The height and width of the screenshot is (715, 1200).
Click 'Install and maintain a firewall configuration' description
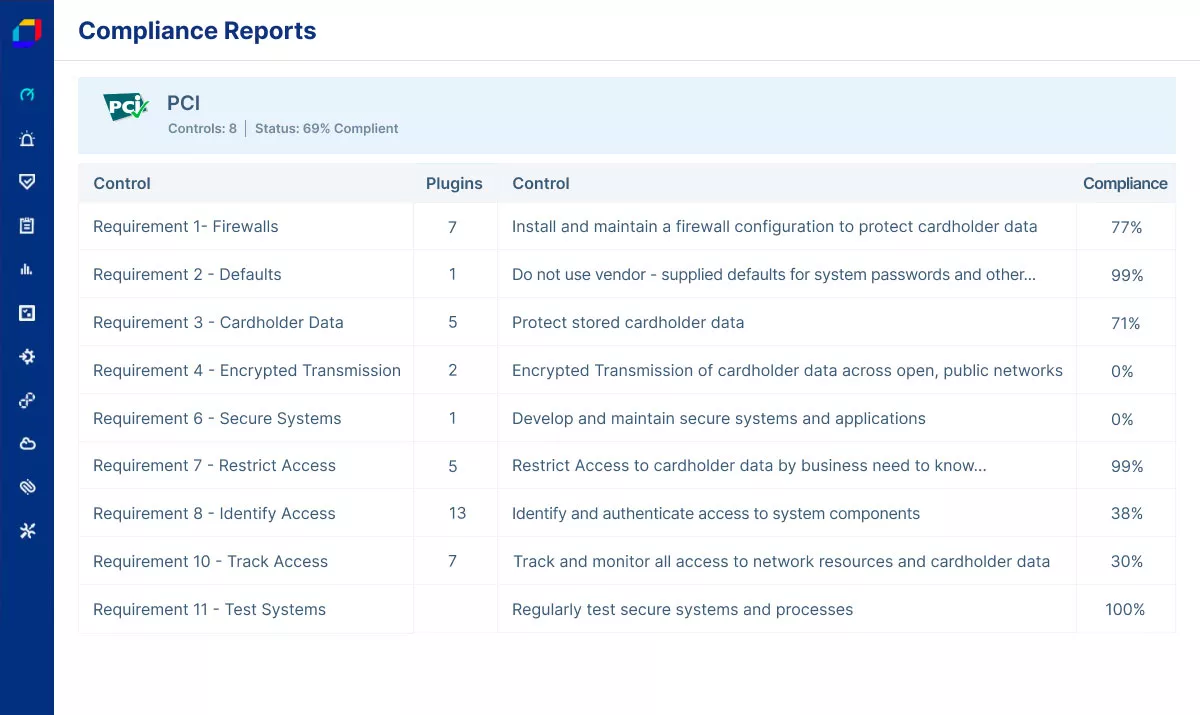point(775,227)
